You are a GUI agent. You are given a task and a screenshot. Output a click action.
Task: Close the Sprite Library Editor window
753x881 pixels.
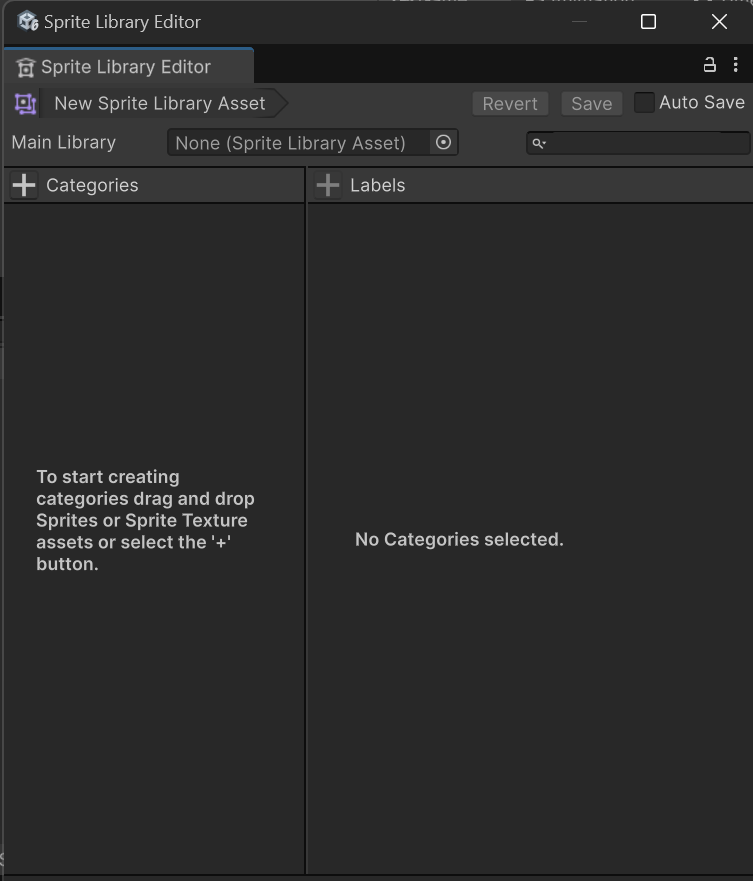click(x=719, y=22)
